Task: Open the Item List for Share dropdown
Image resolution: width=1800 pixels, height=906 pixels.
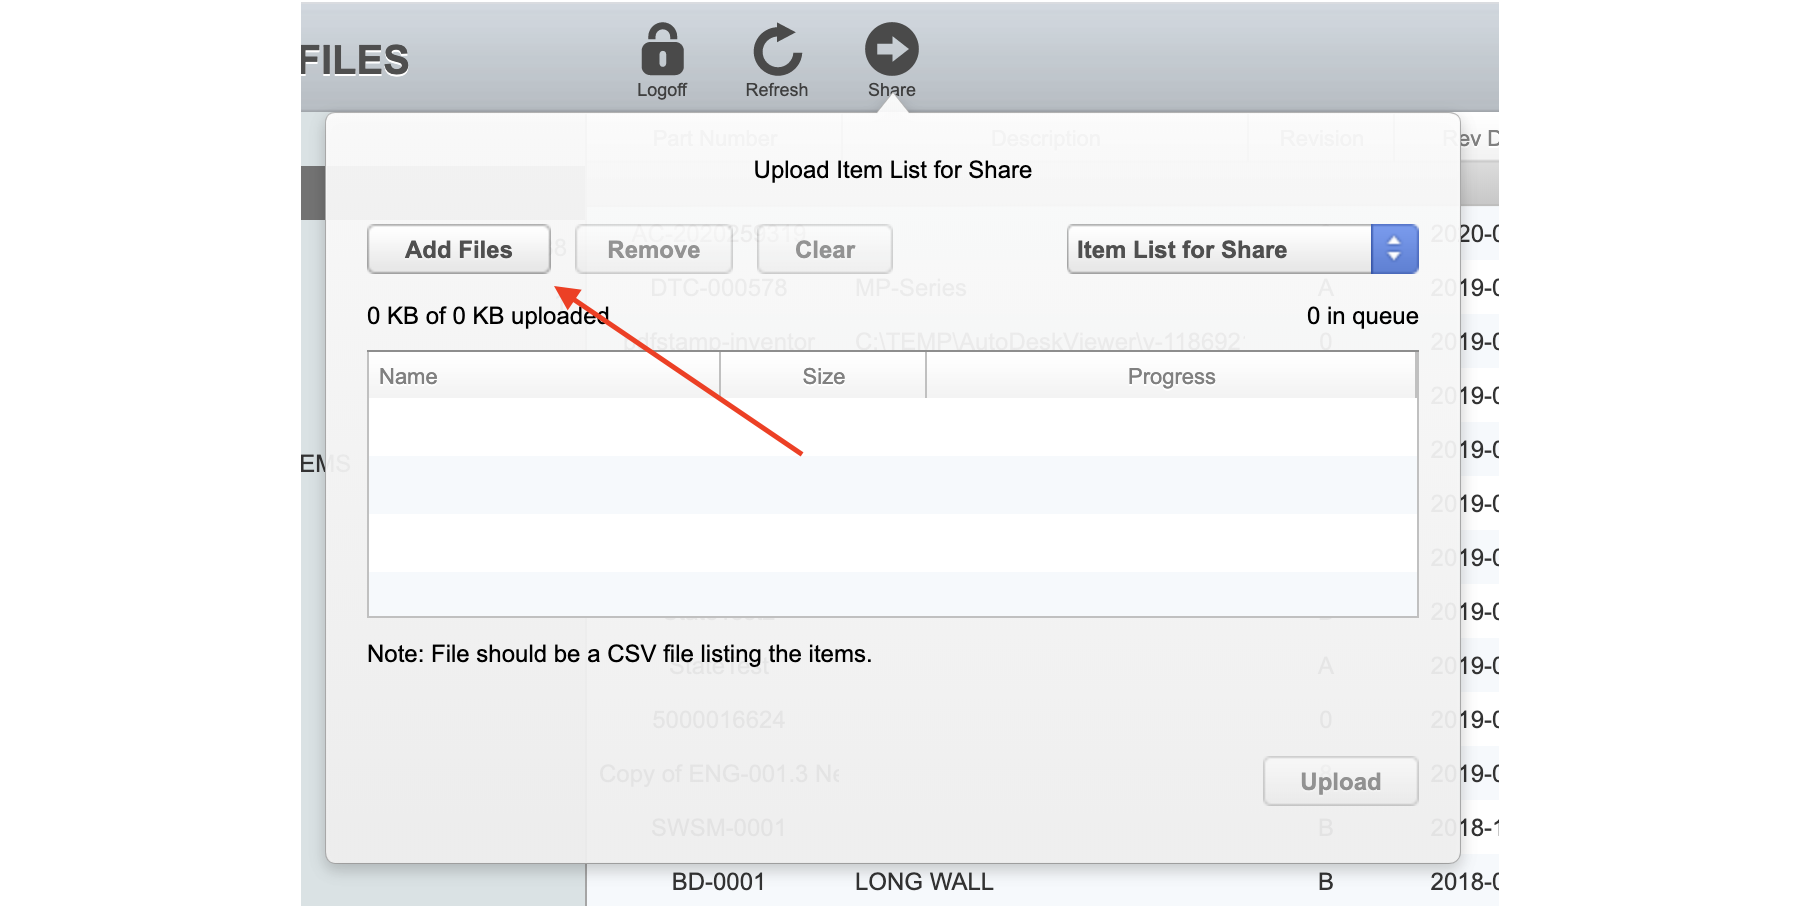Action: point(1242,249)
